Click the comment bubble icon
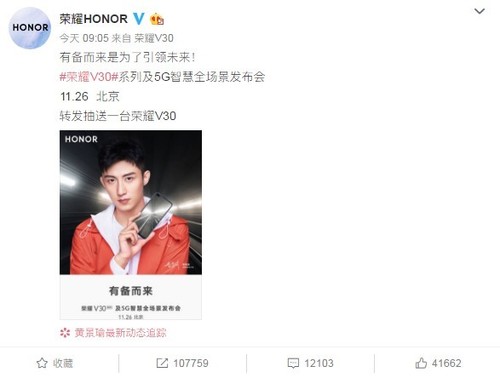This screenshot has height=378, width=500. pos(293,363)
